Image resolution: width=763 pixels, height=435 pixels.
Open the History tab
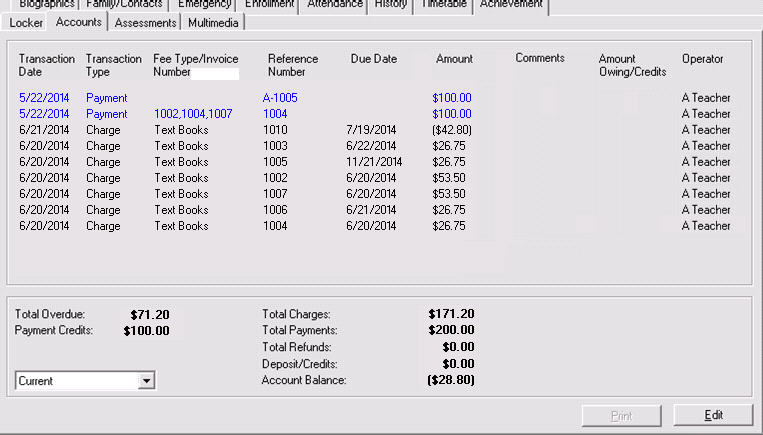click(x=390, y=4)
